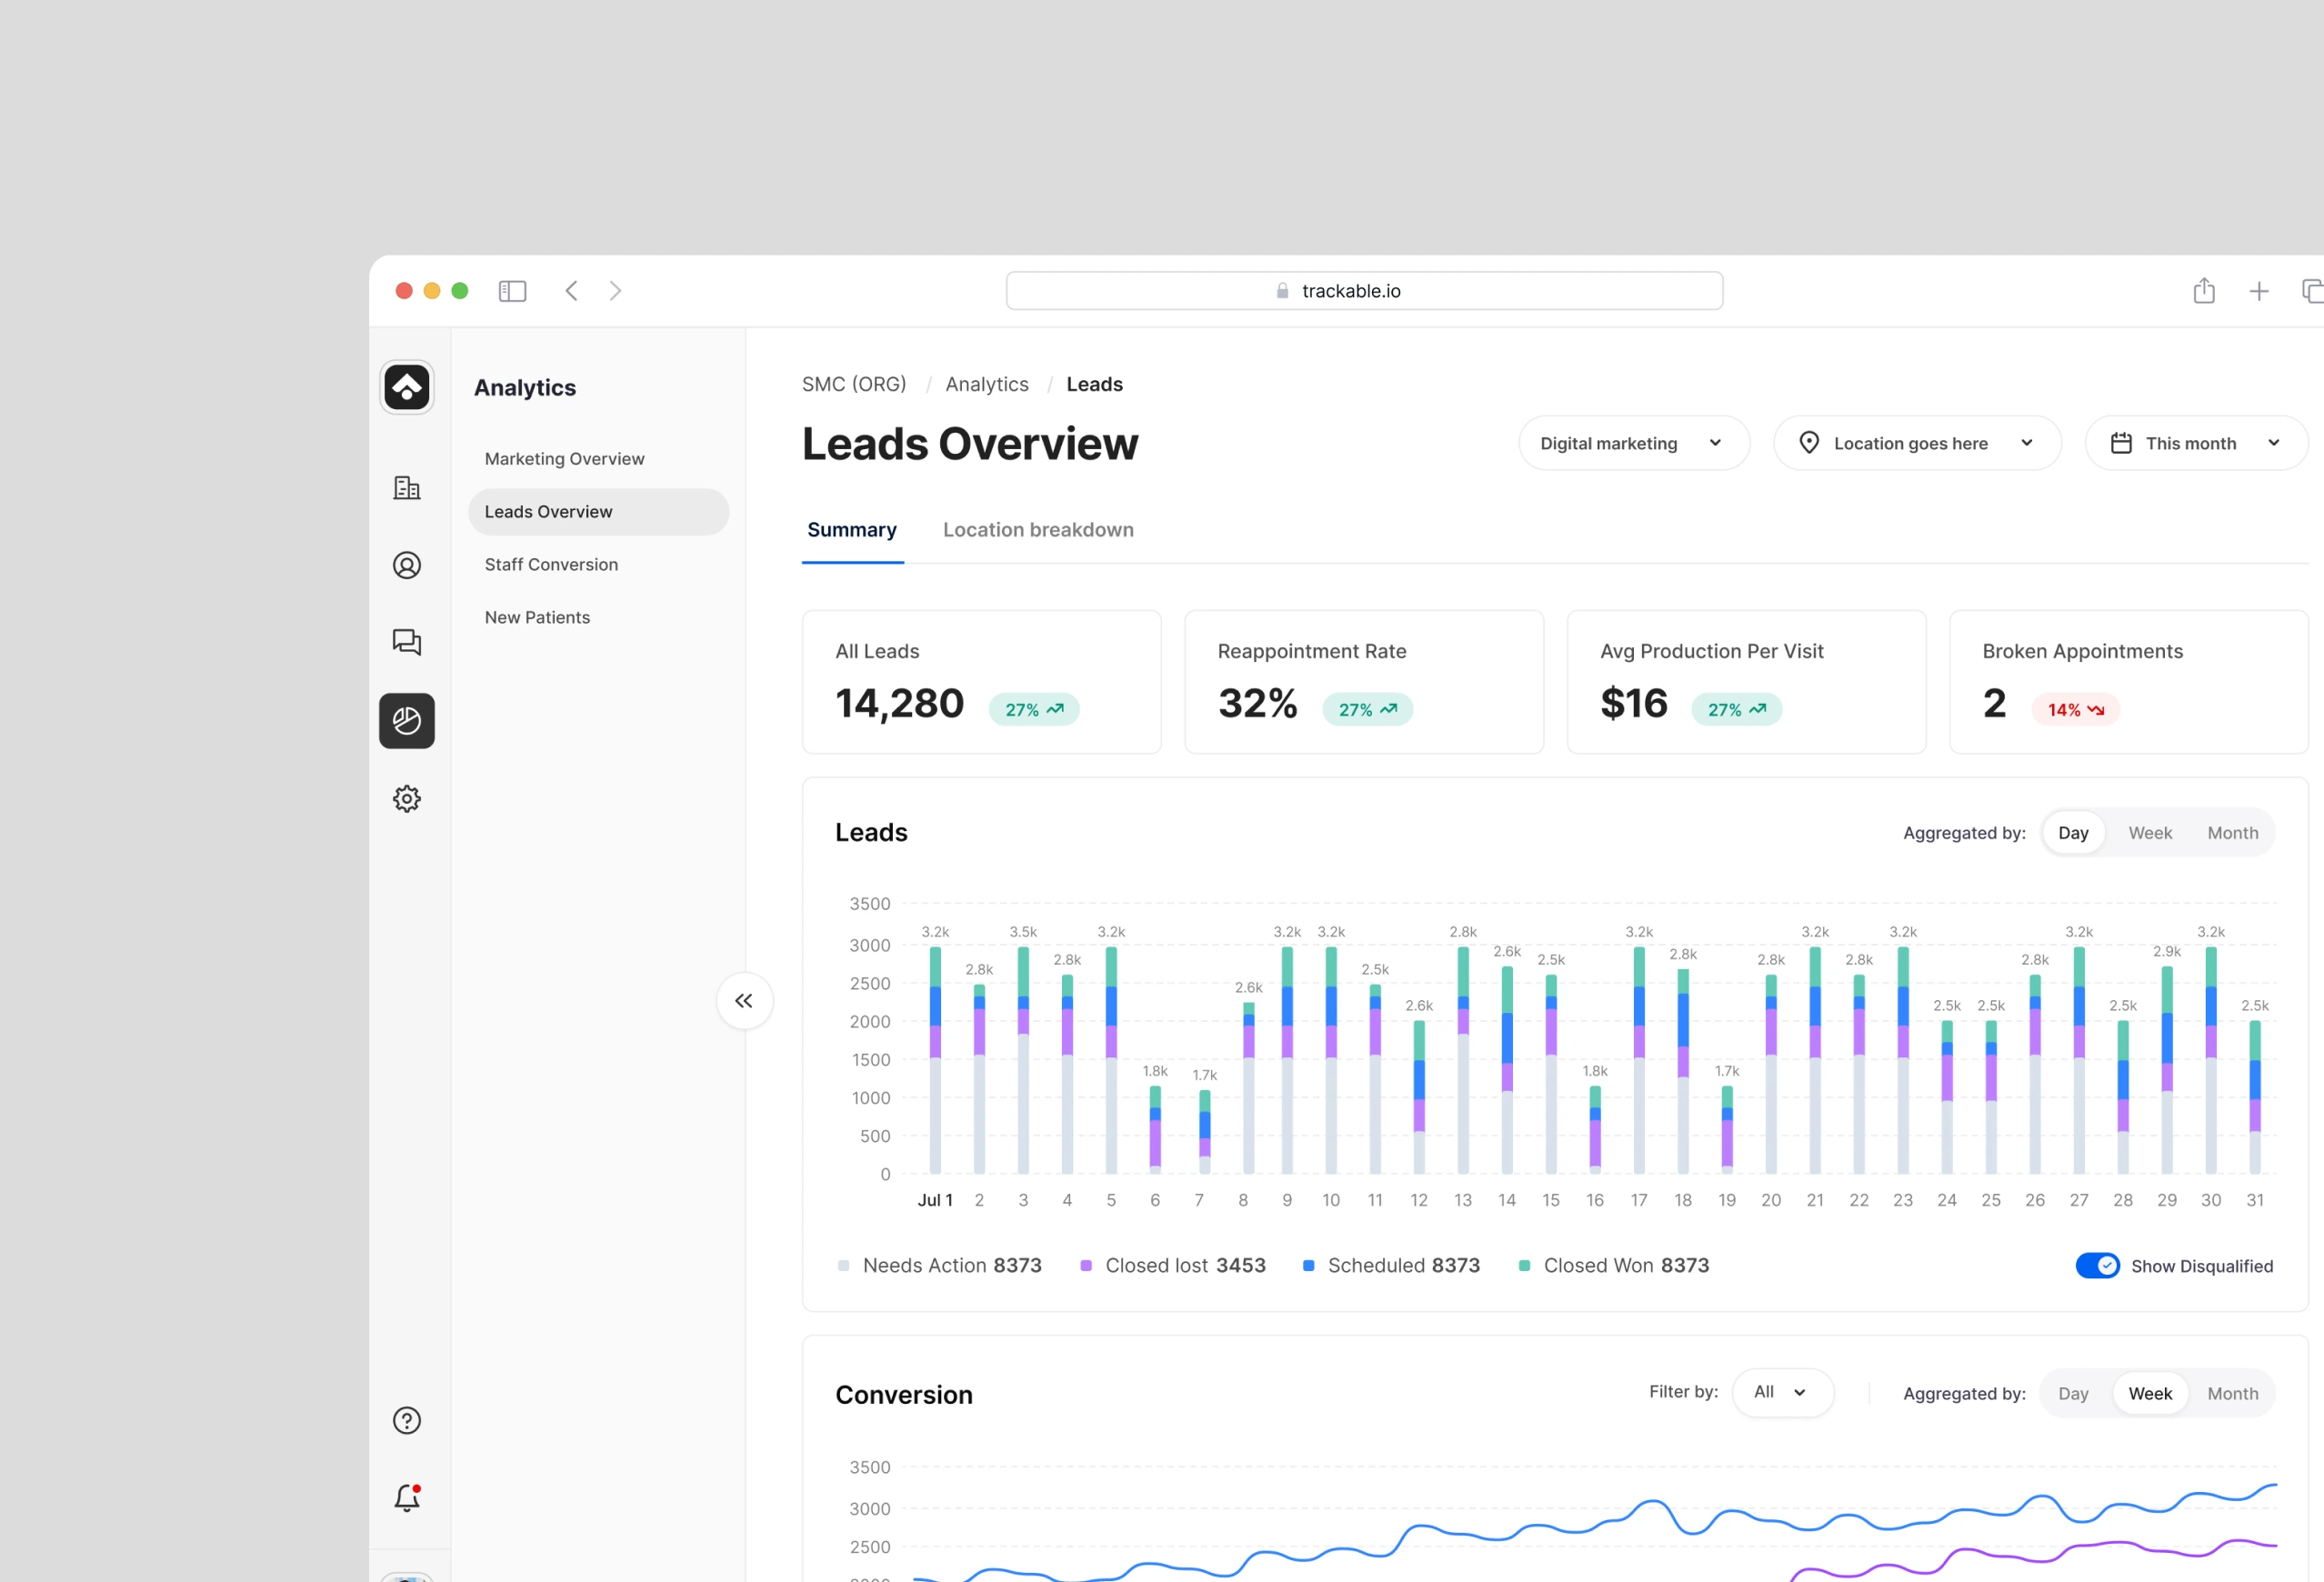Click the trackable.io address bar
Screen dimensions: 2324x1582
pos(1364,291)
